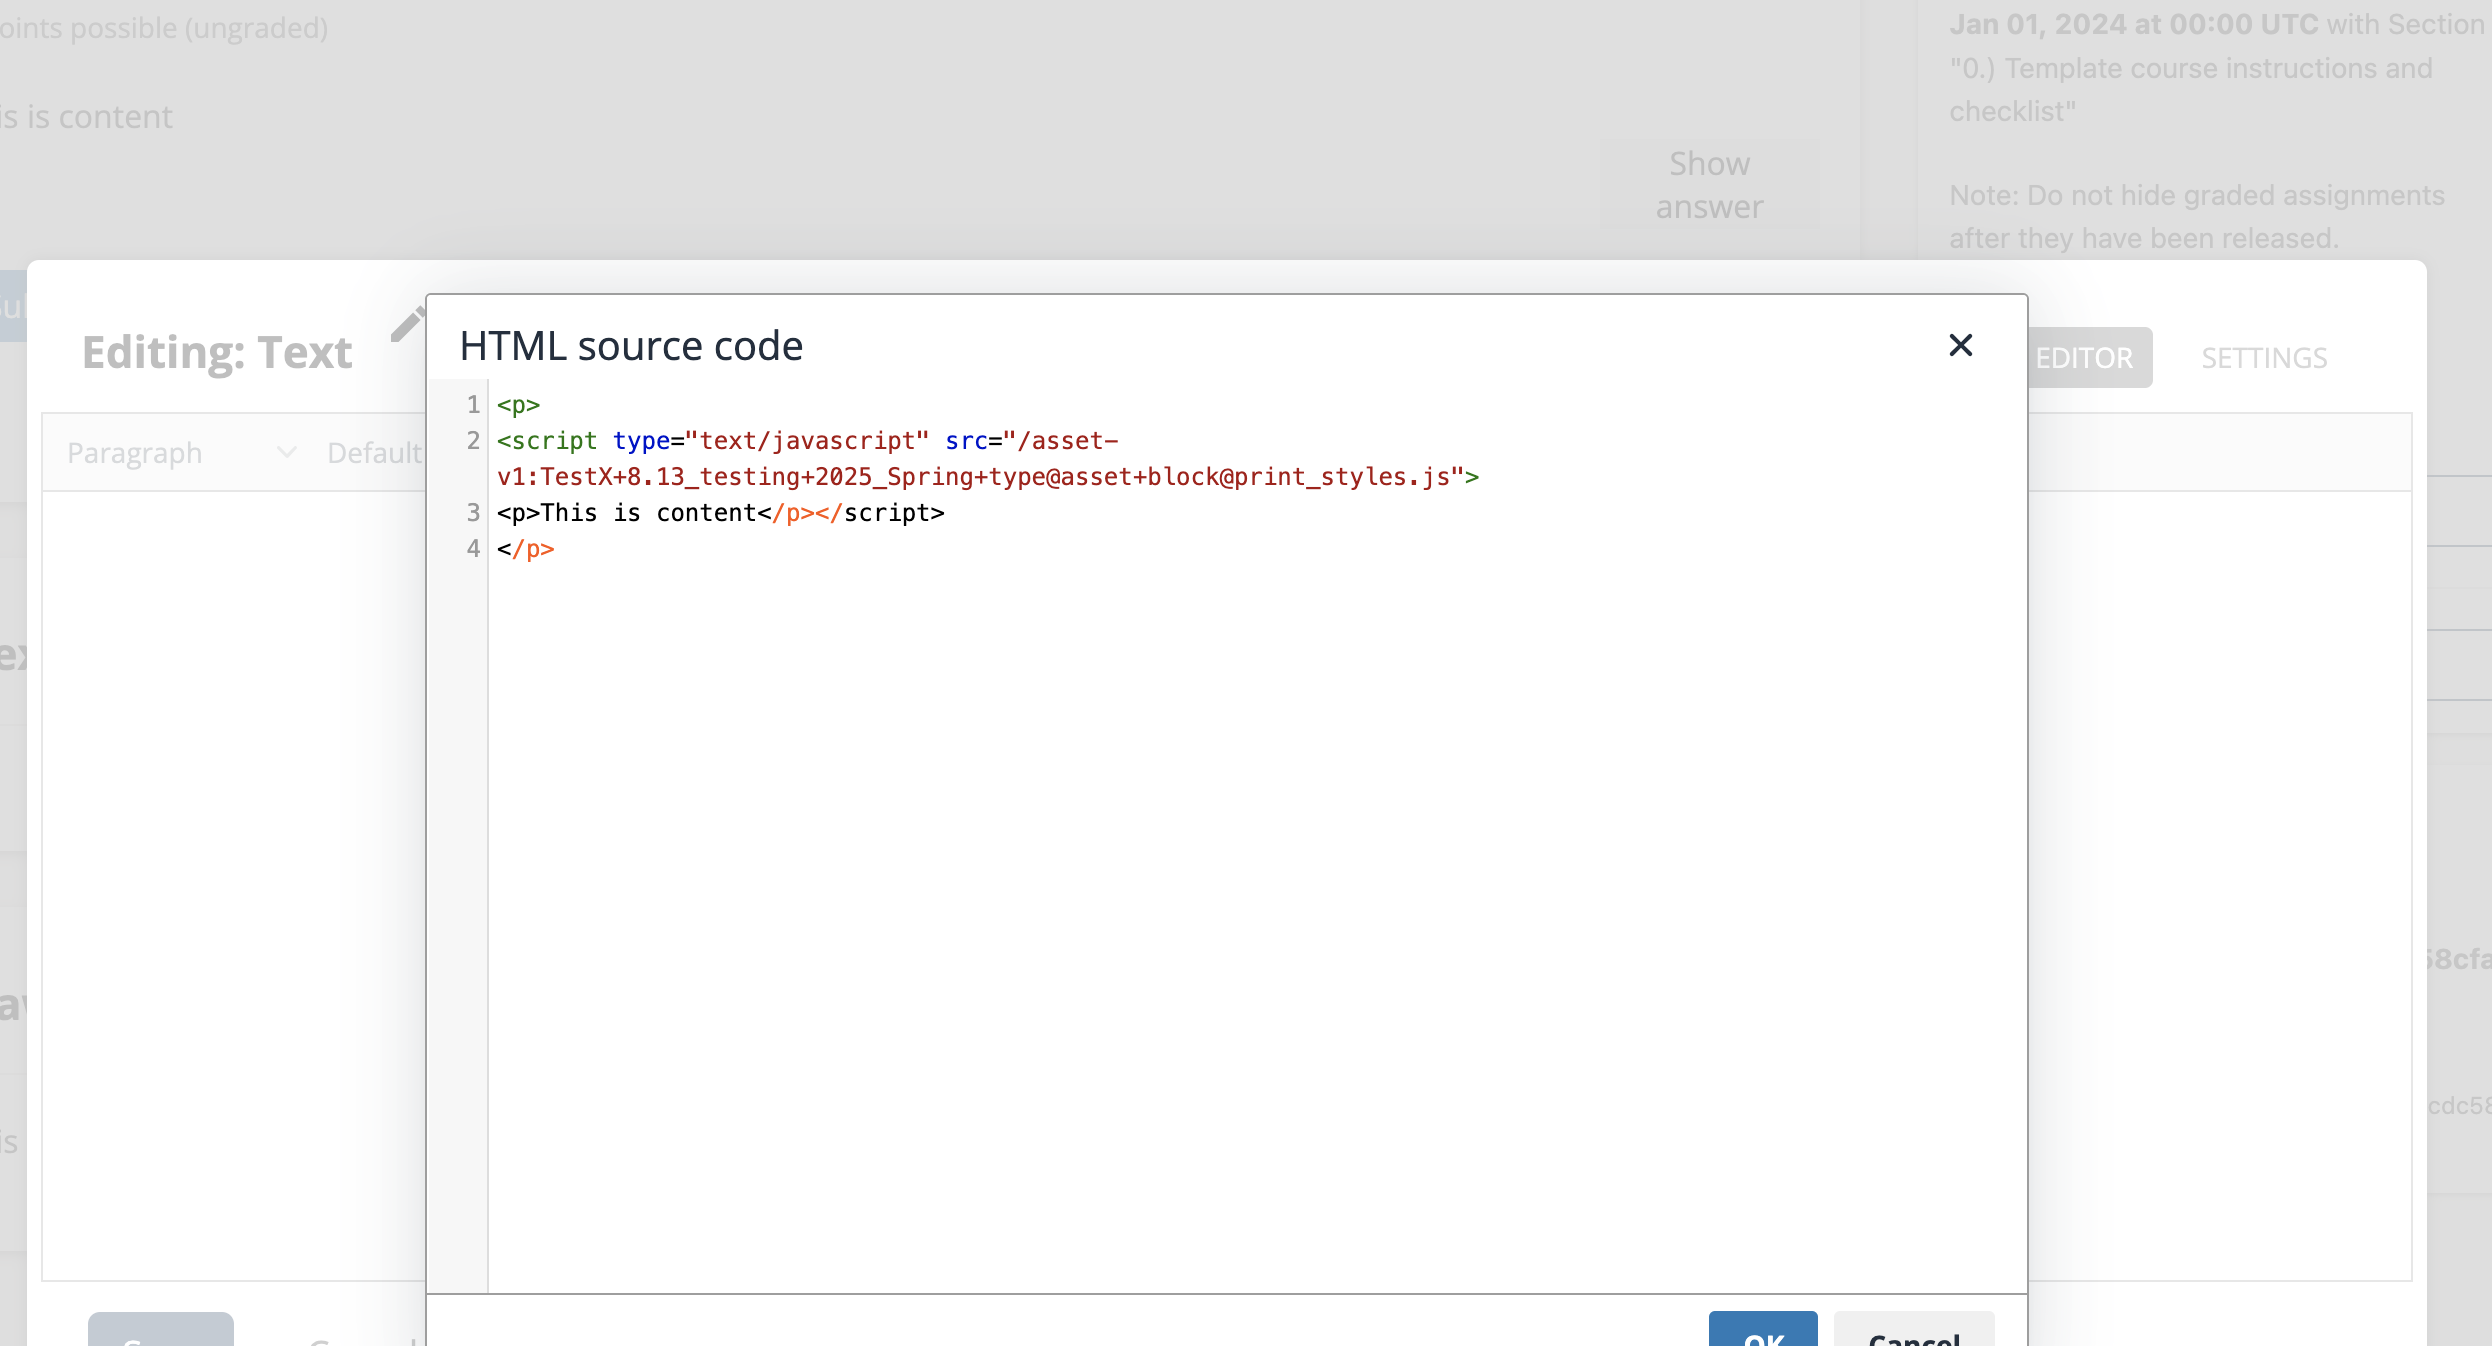2492x1346 pixels.
Task: Click the pencil edit icon beside Editing: Text
Action: [x=407, y=325]
